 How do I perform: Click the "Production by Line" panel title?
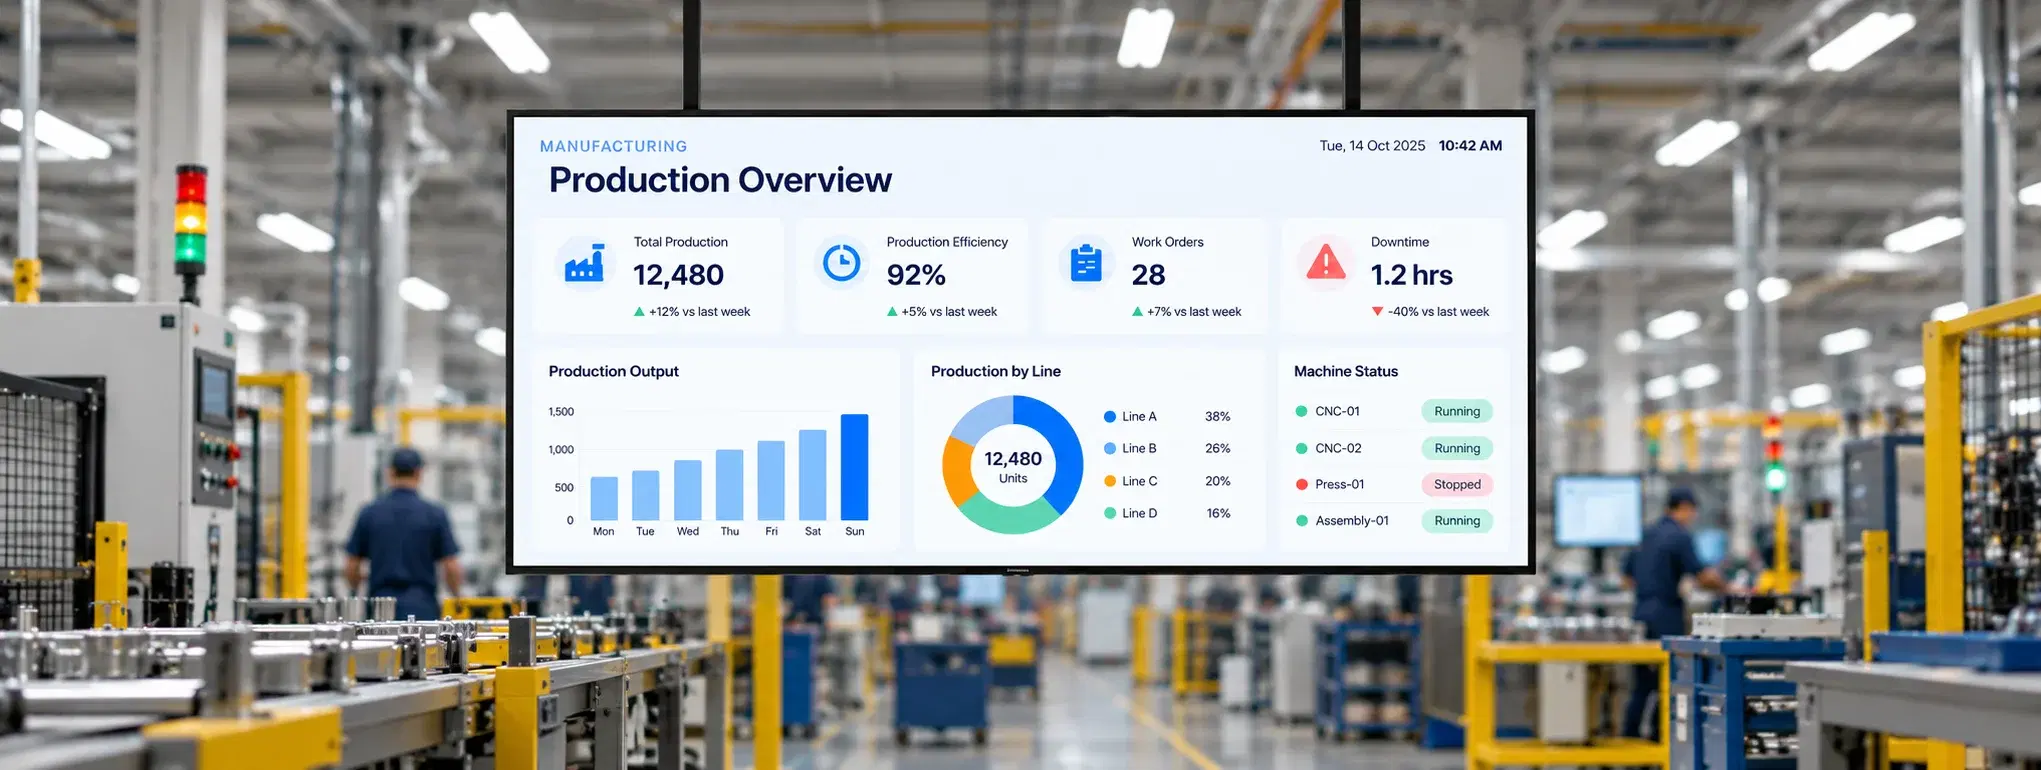coord(996,371)
